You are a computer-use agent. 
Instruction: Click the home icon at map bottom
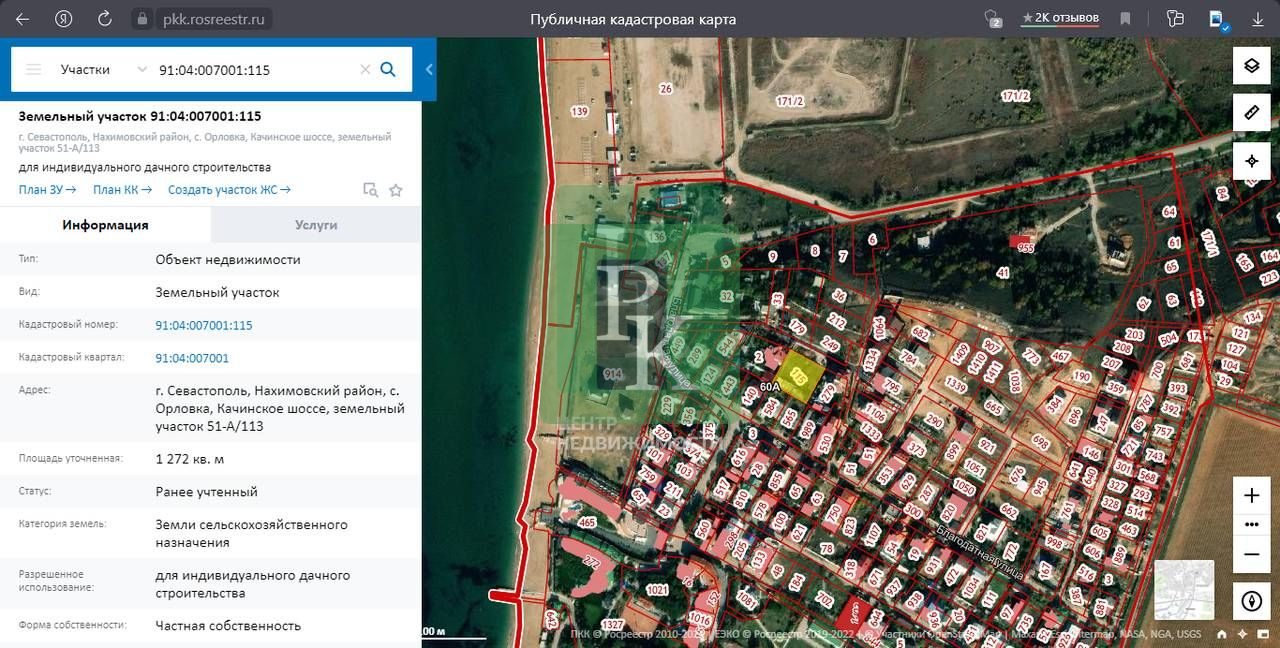(1222, 634)
